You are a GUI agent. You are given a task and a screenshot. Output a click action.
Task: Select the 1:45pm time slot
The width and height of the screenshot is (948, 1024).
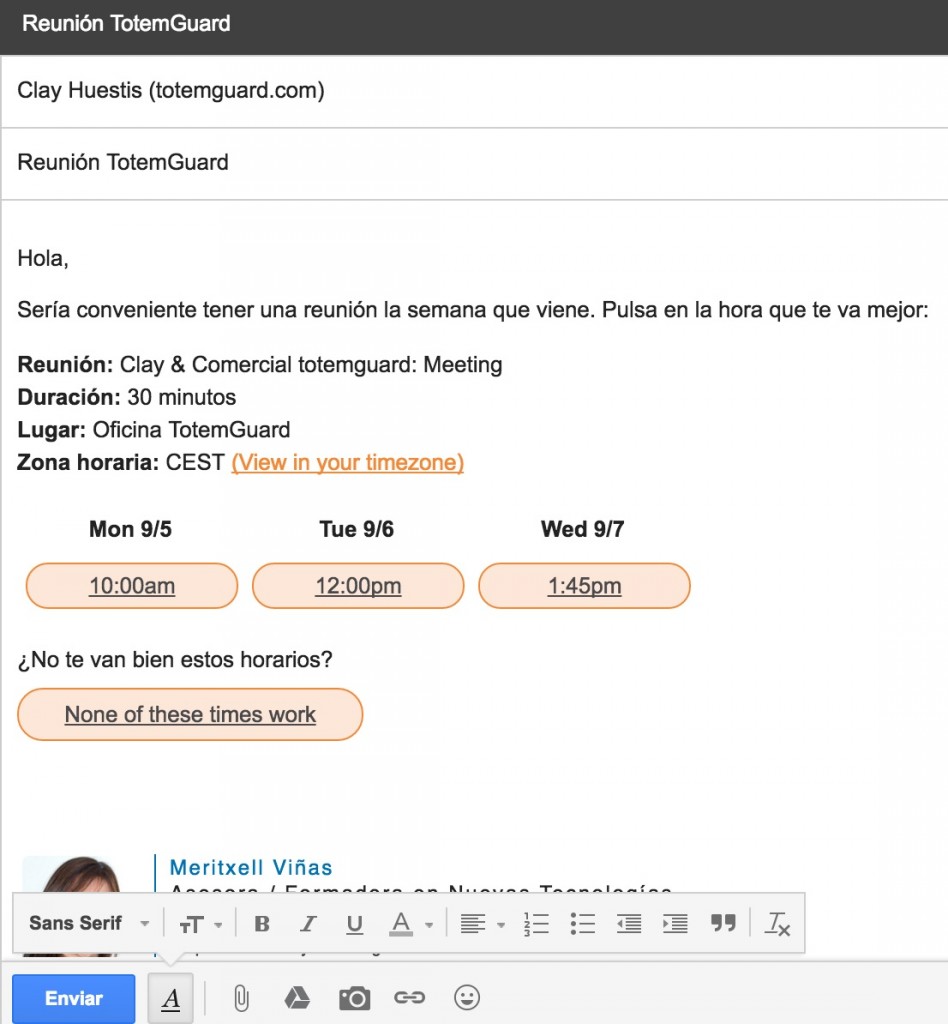(x=584, y=586)
